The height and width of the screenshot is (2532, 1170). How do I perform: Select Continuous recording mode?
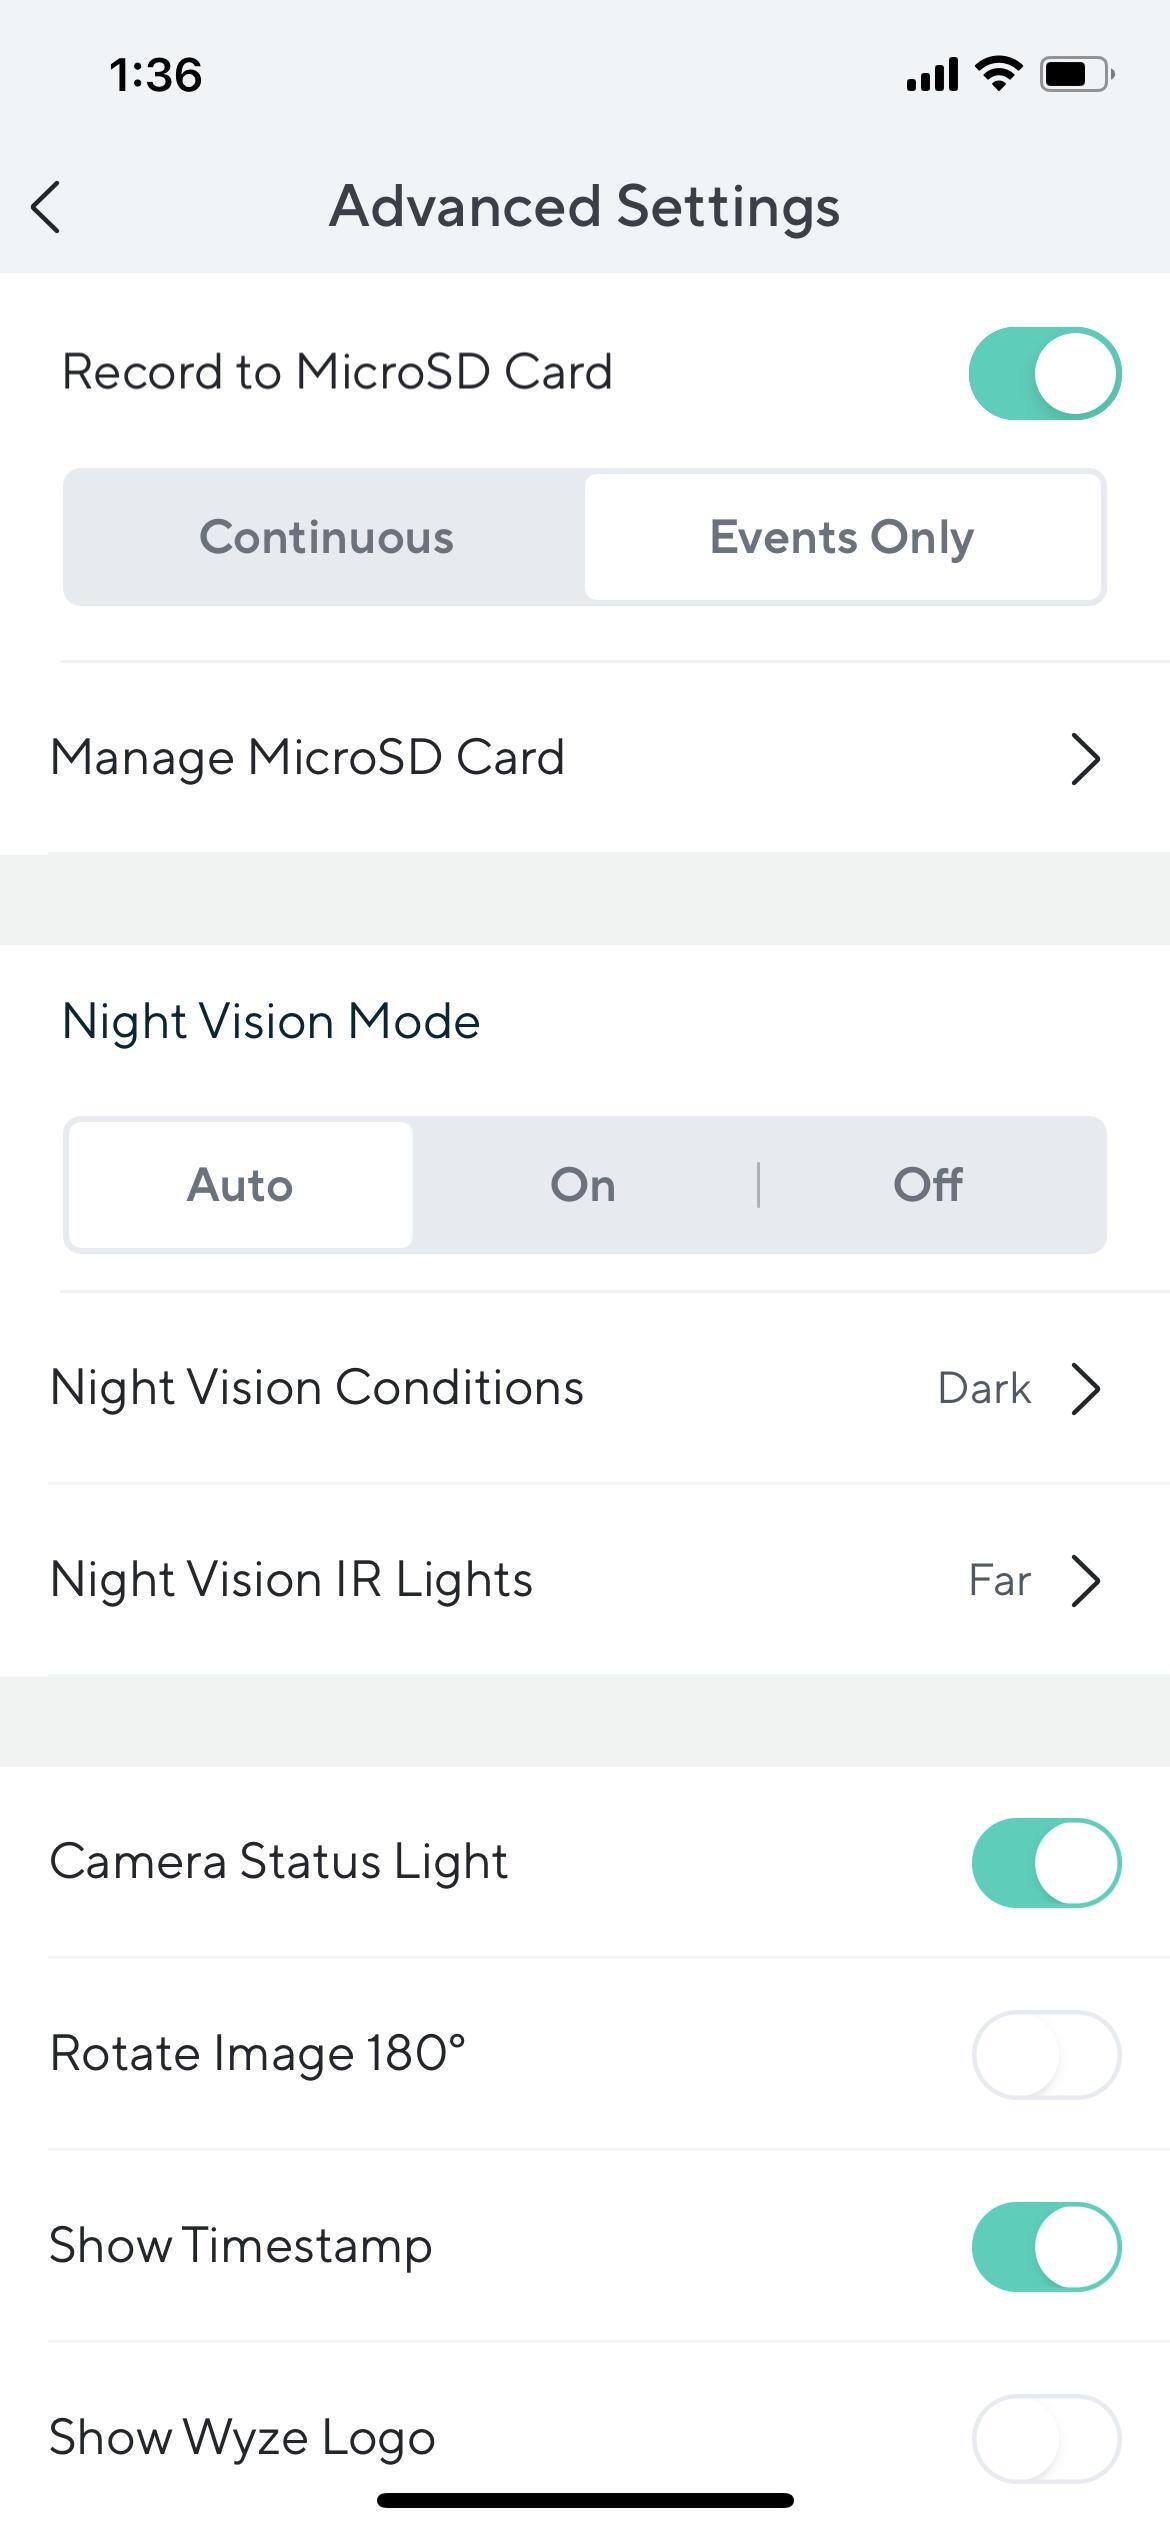click(326, 537)
